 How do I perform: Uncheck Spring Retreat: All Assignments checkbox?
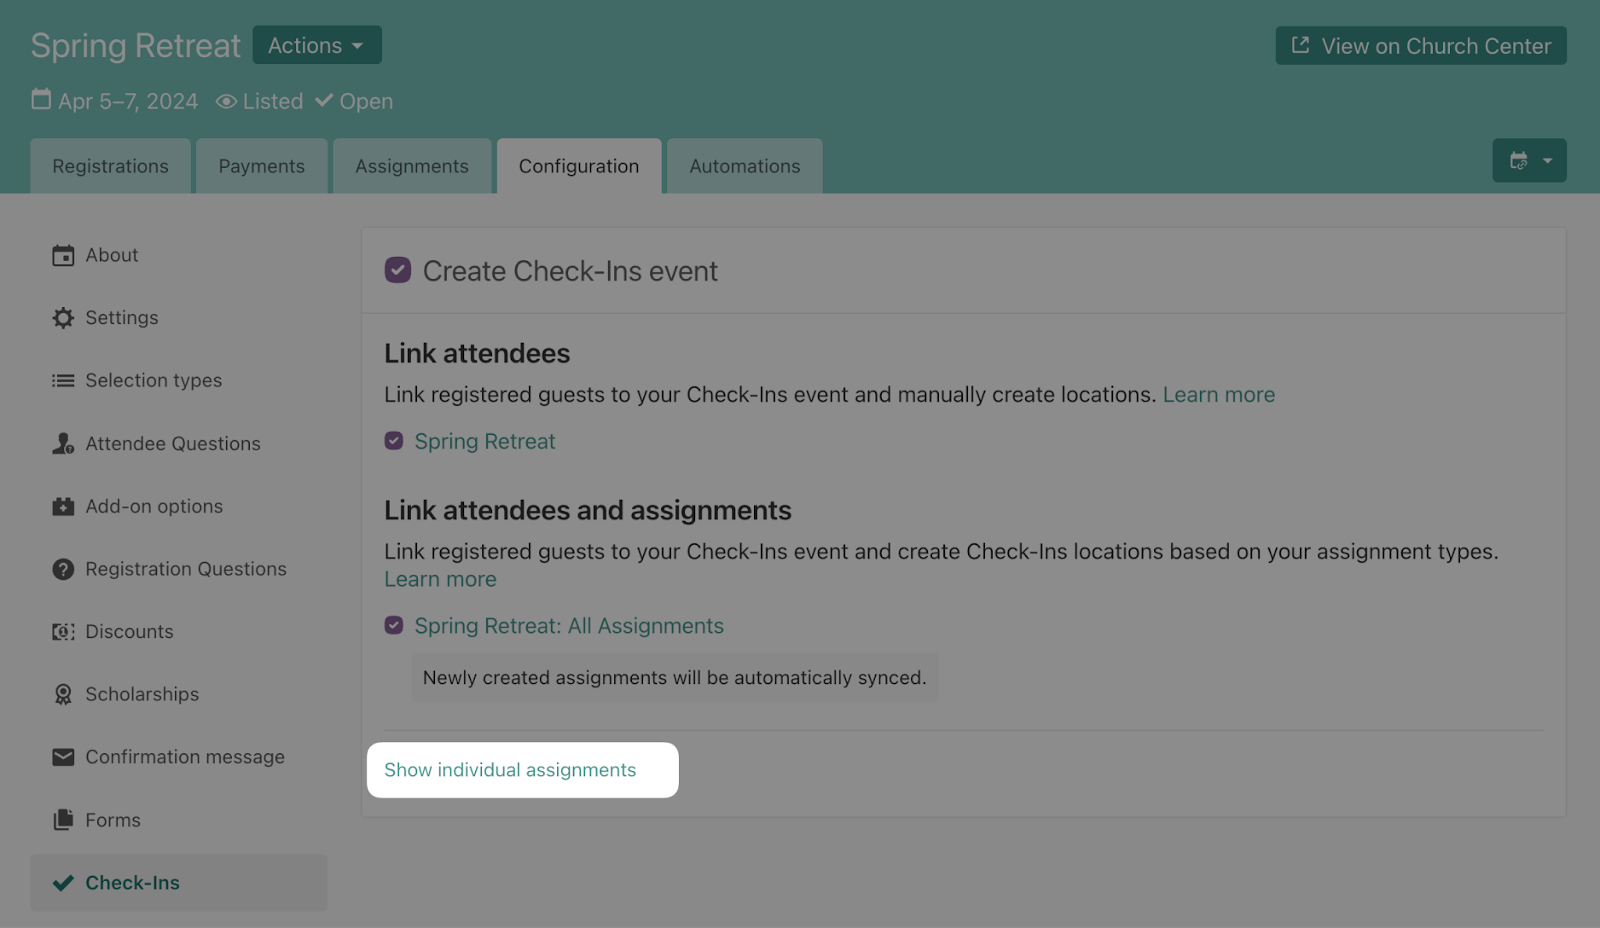pos(394,625)
